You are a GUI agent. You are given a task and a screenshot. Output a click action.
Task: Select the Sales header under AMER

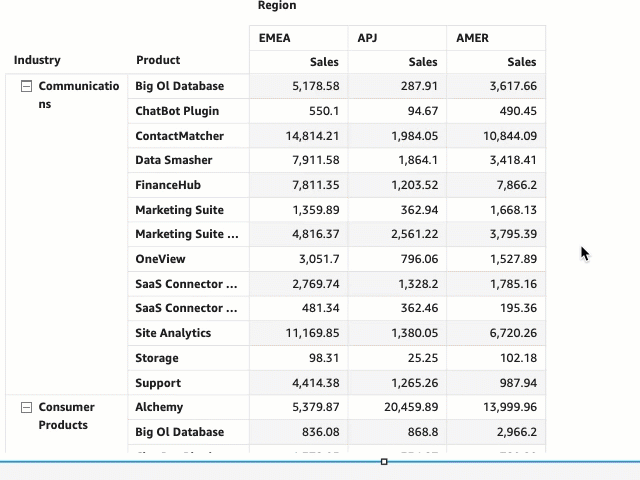[x=521, y=62]
